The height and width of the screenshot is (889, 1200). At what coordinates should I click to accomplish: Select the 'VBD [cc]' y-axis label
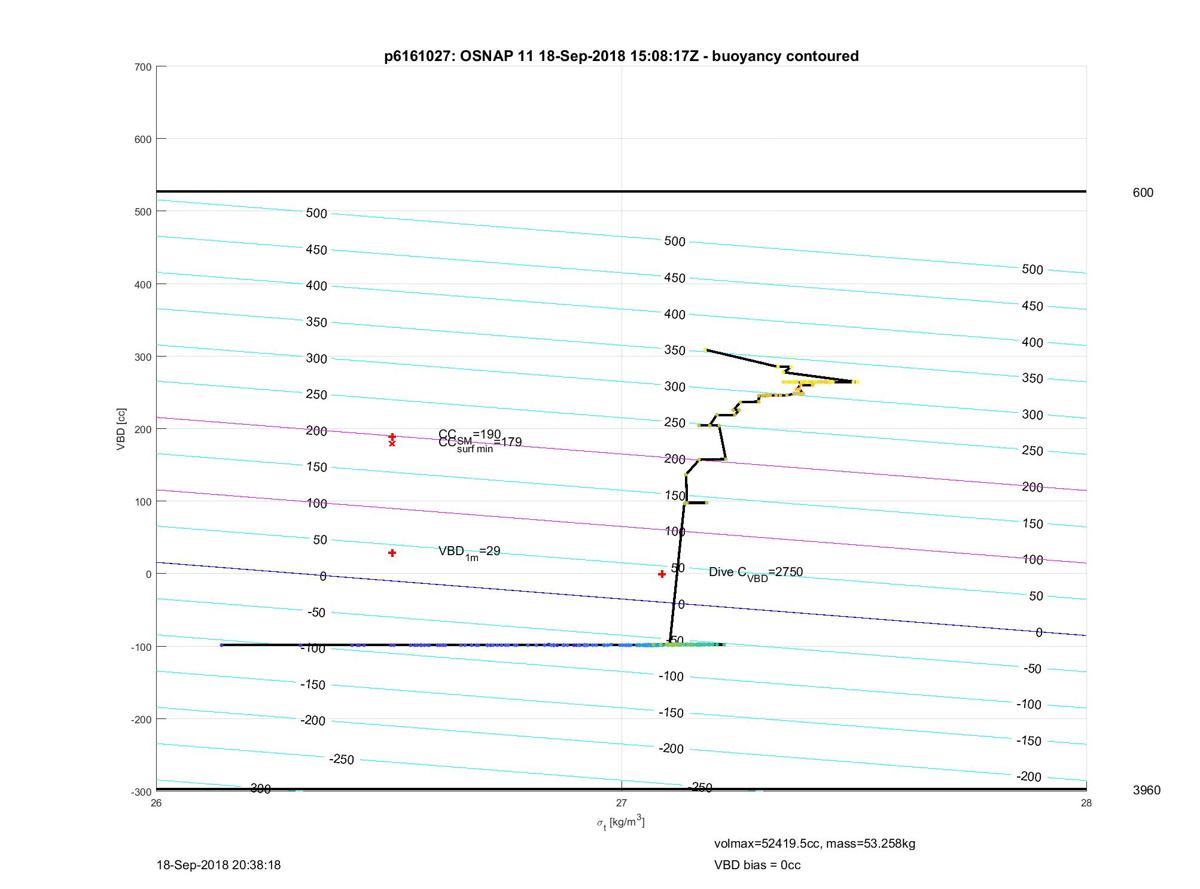121,428
